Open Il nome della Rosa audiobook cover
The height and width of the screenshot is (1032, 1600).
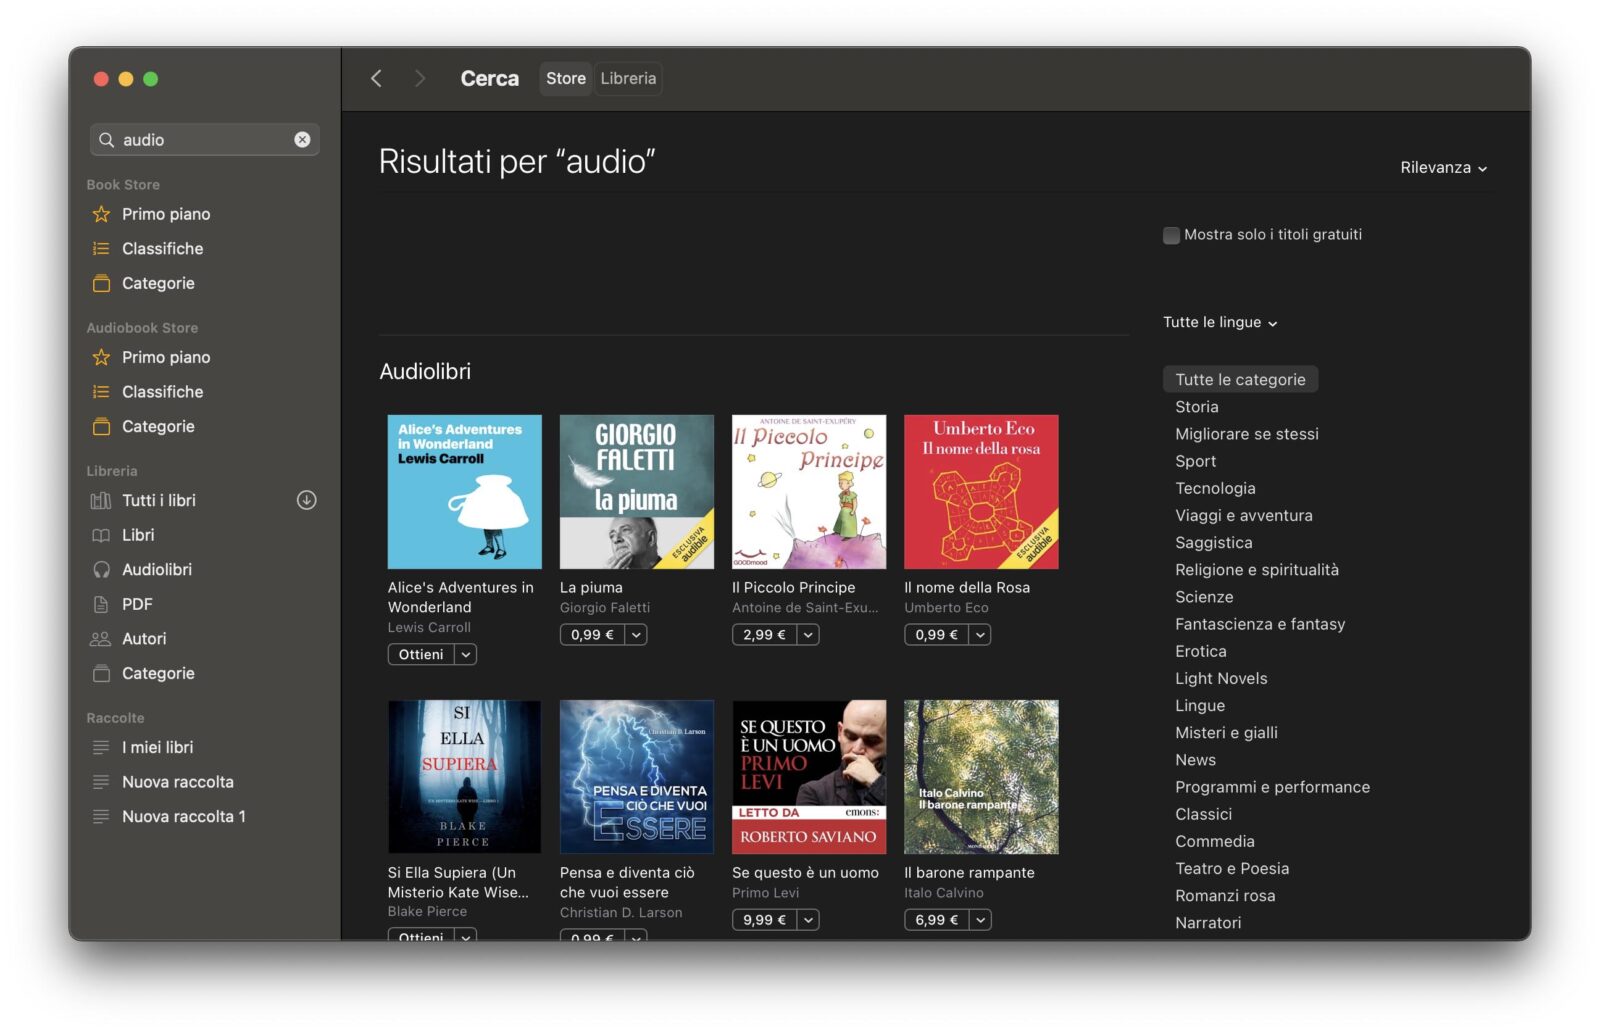point(981,491)
